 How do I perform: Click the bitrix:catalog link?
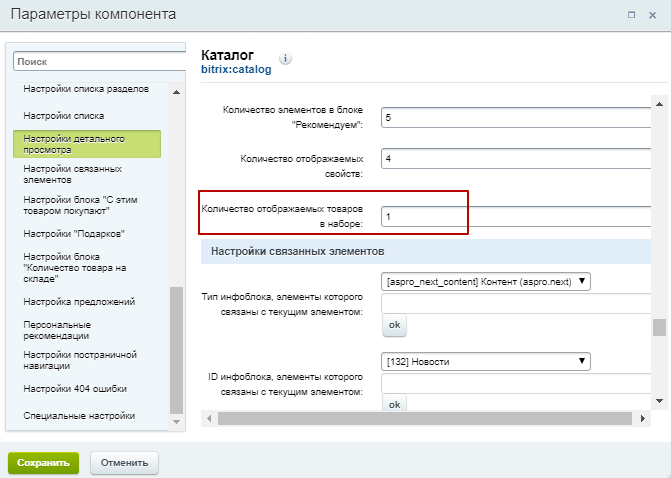click(236, 69)
